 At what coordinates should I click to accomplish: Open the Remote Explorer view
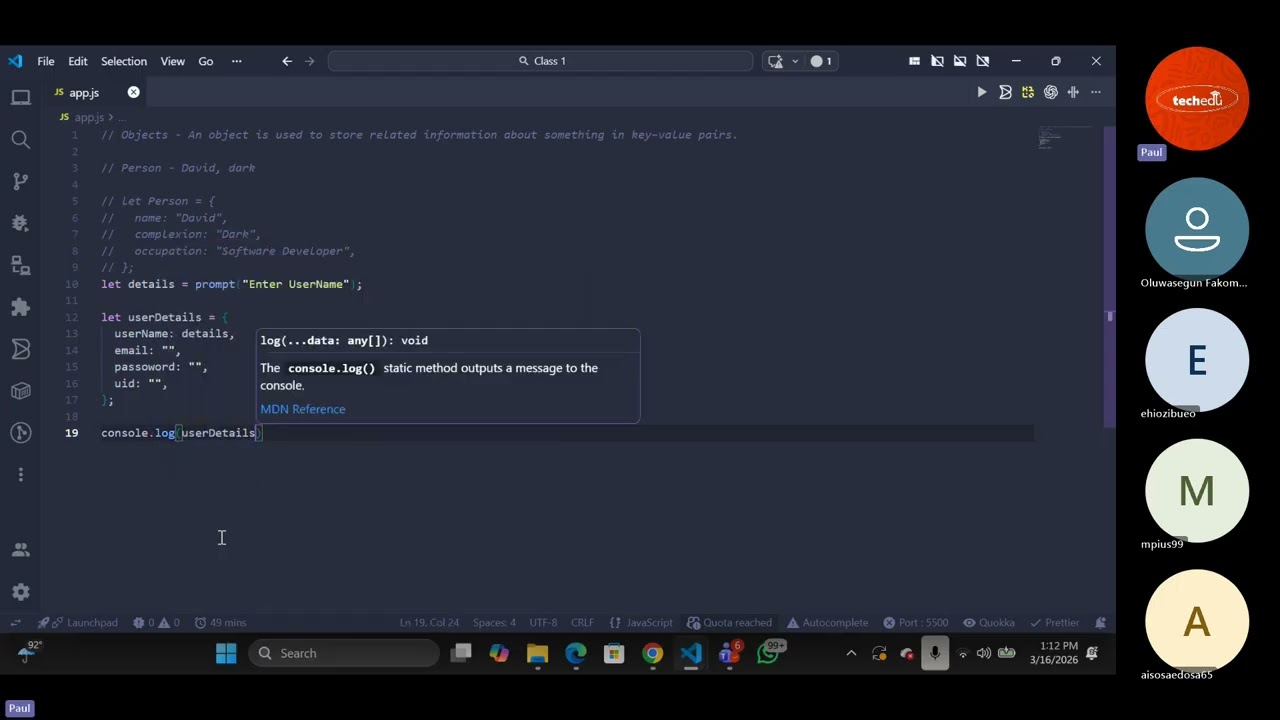pyautogui.click(x=20, y=265)
